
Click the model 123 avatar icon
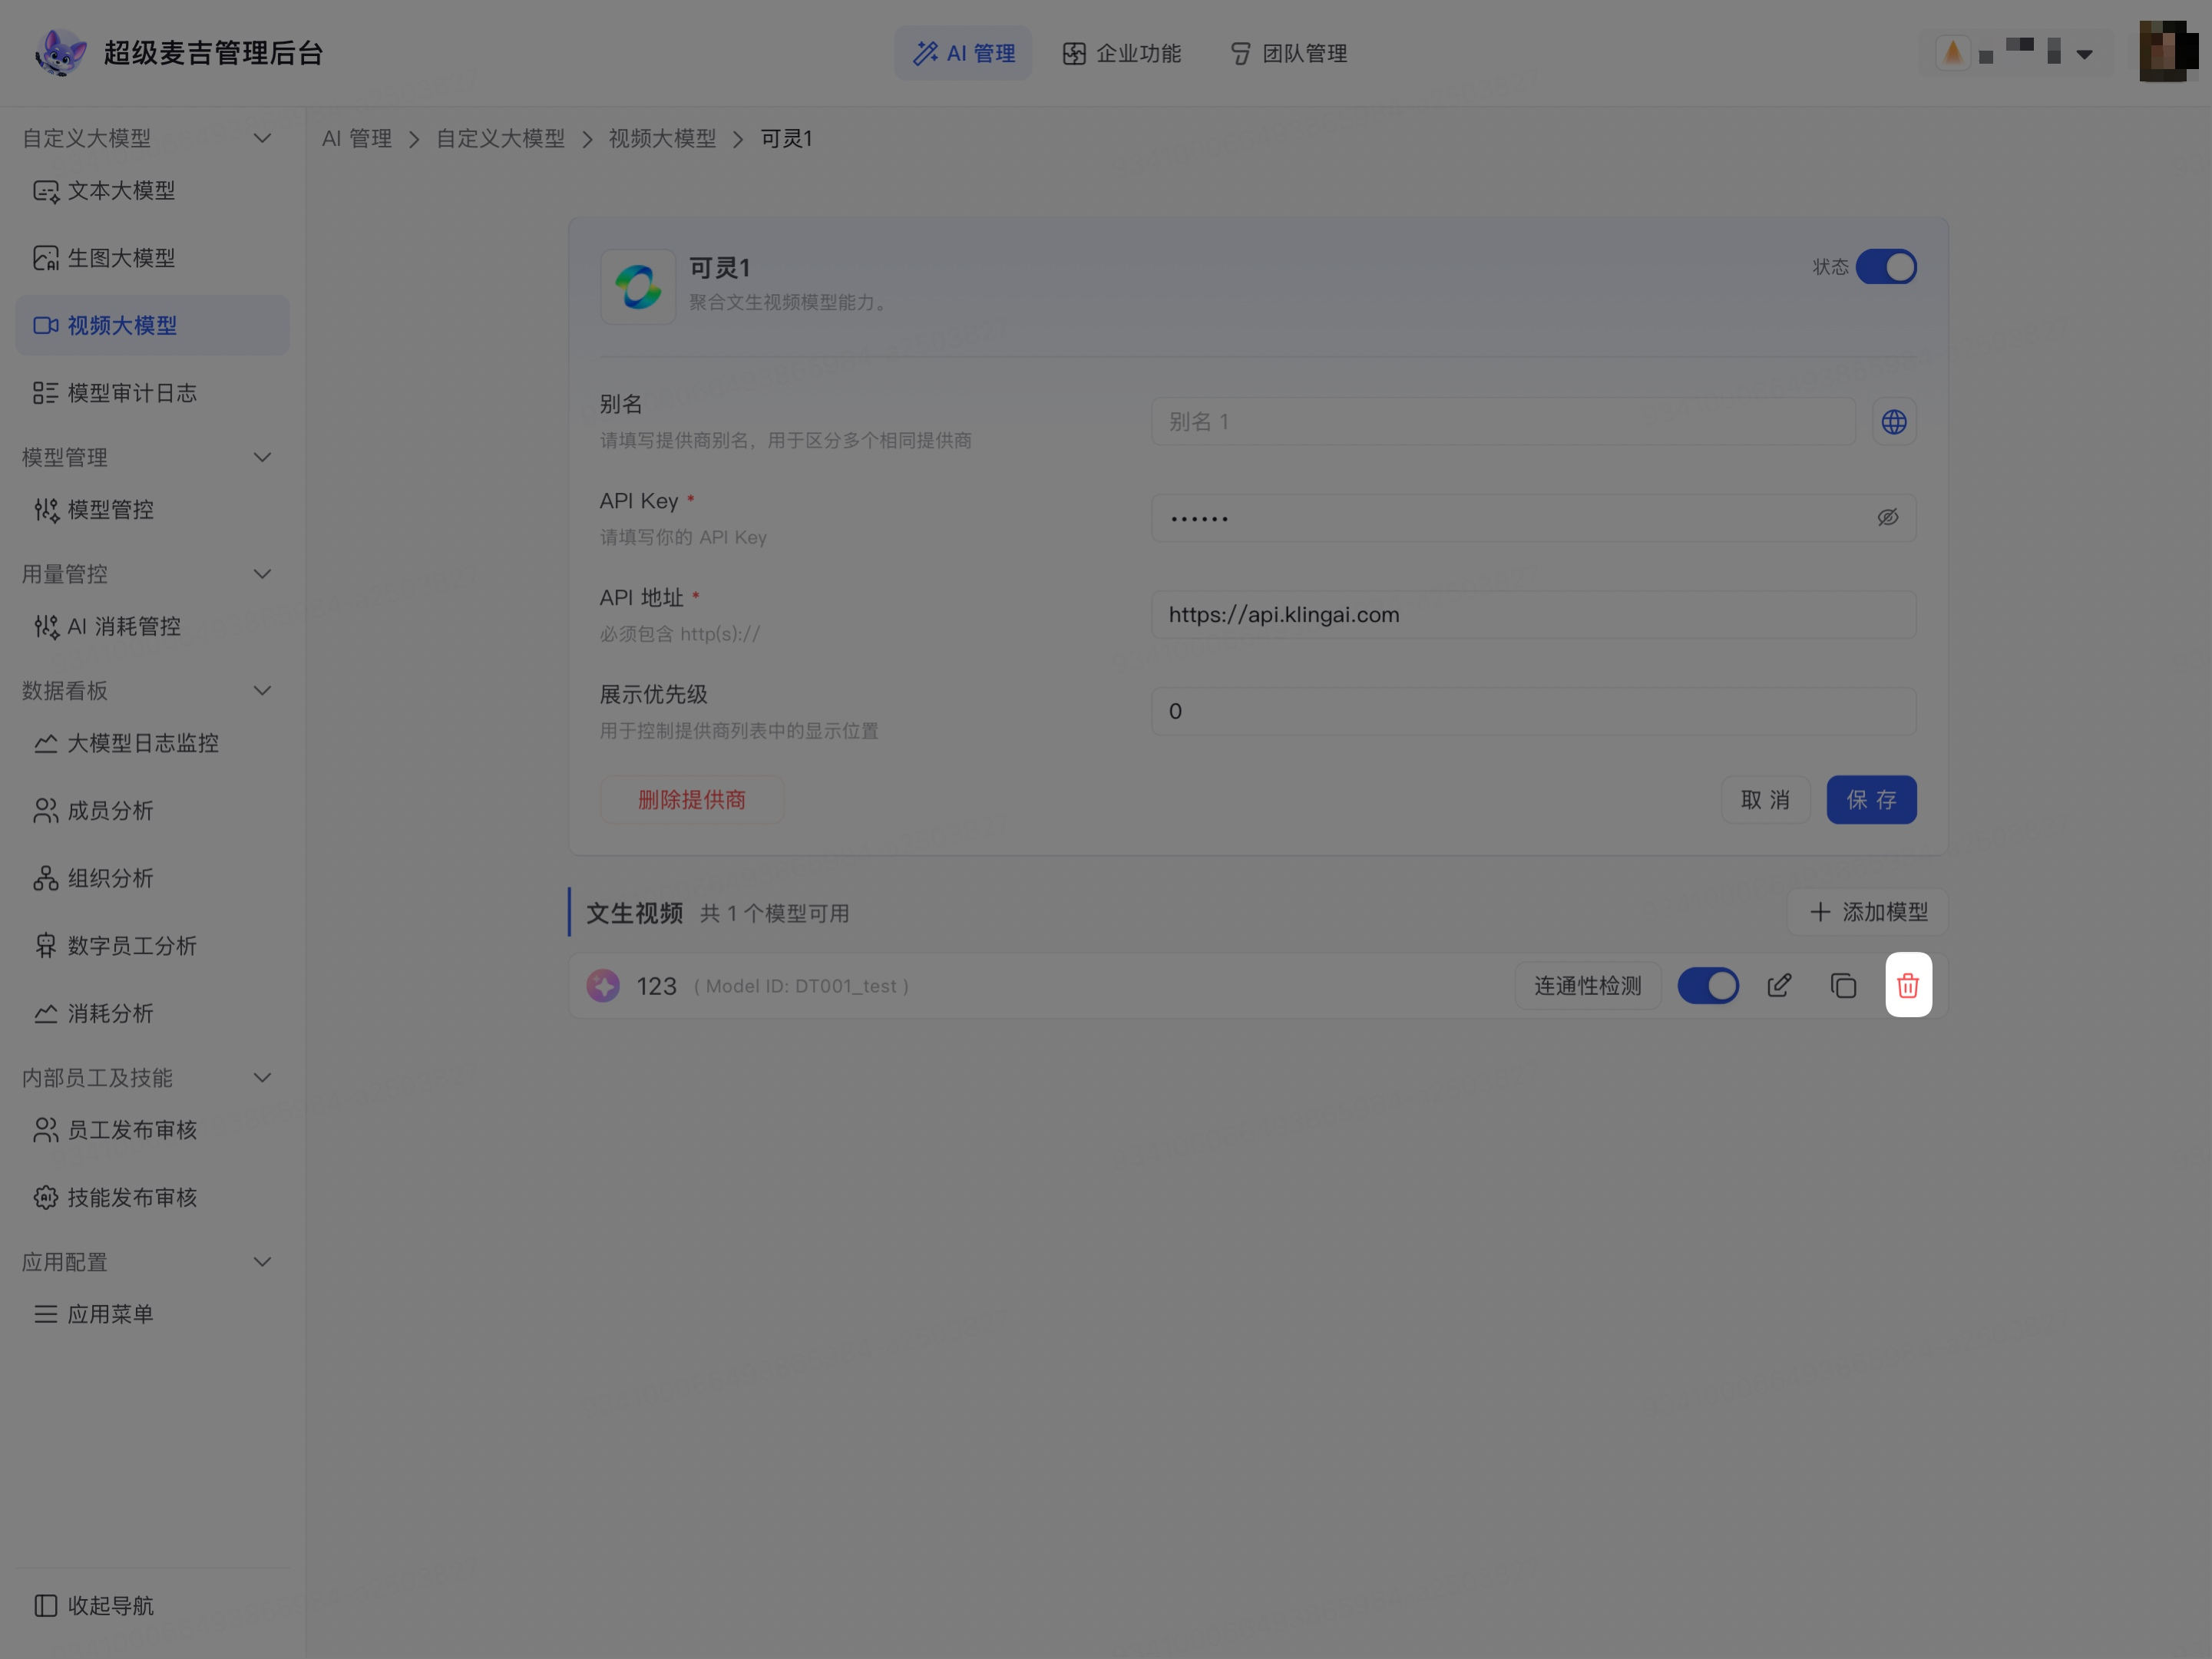(x=603, y=986)
